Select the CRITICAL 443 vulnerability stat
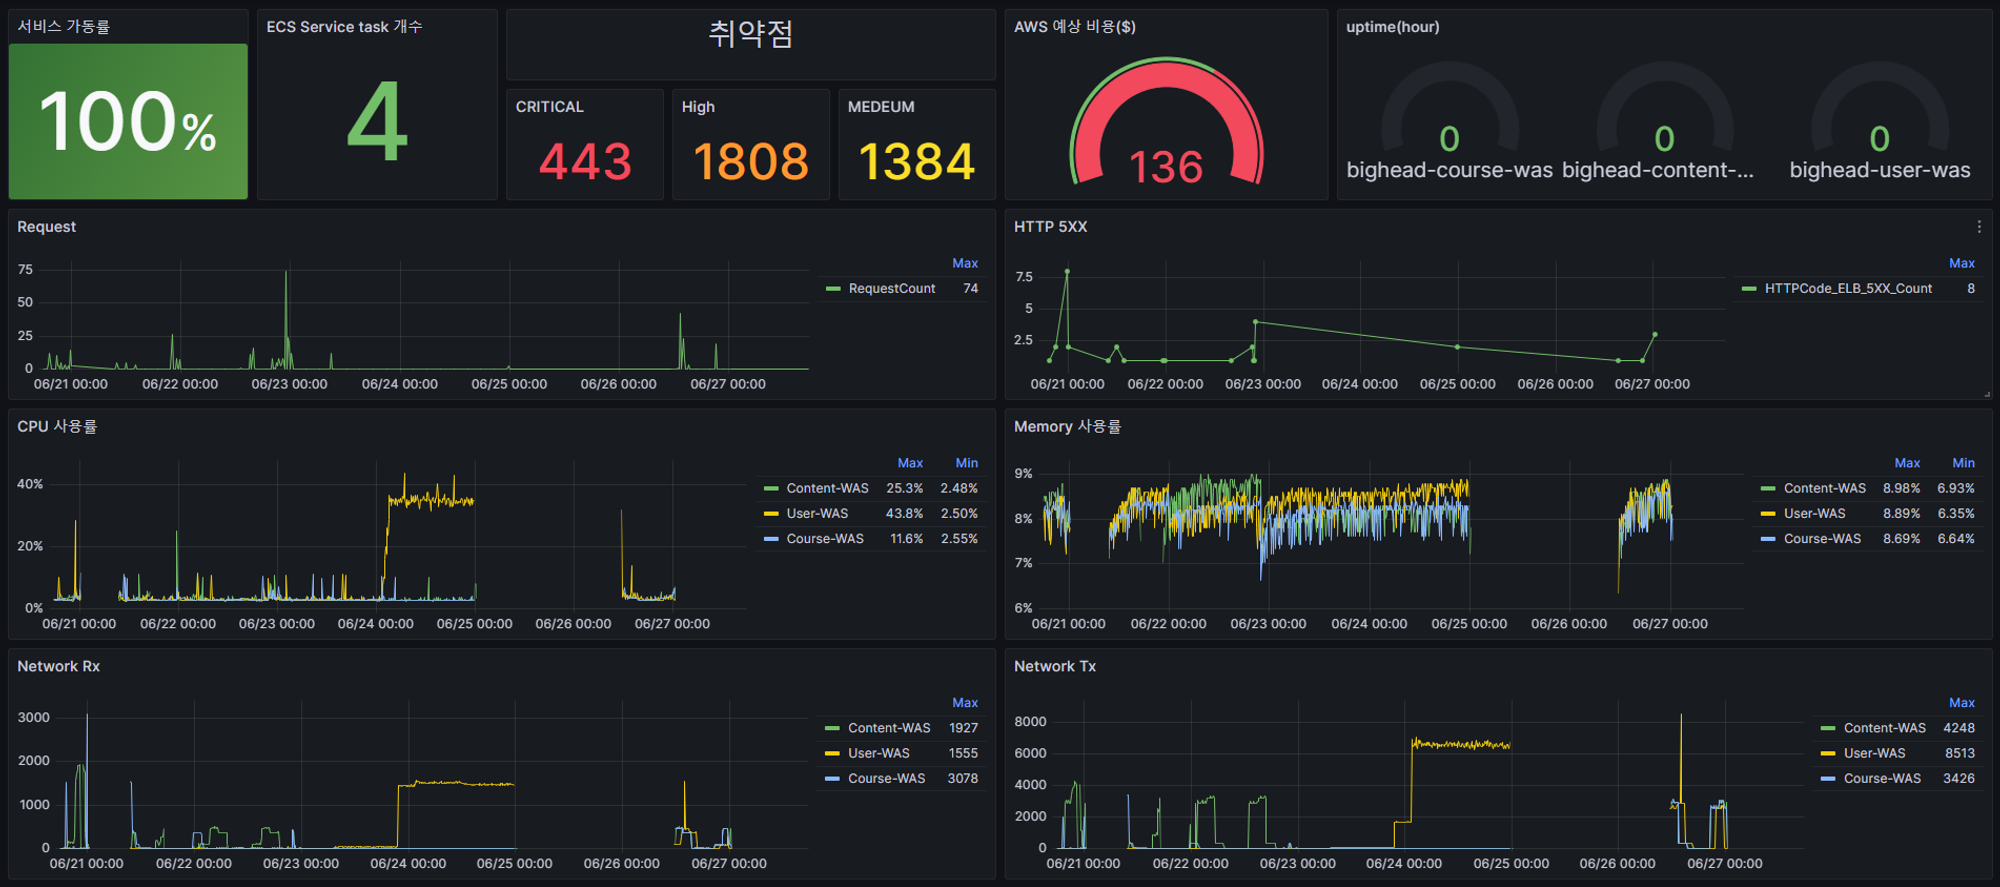The width and height of the screenshot is (2000, 887). pos(585,145)
